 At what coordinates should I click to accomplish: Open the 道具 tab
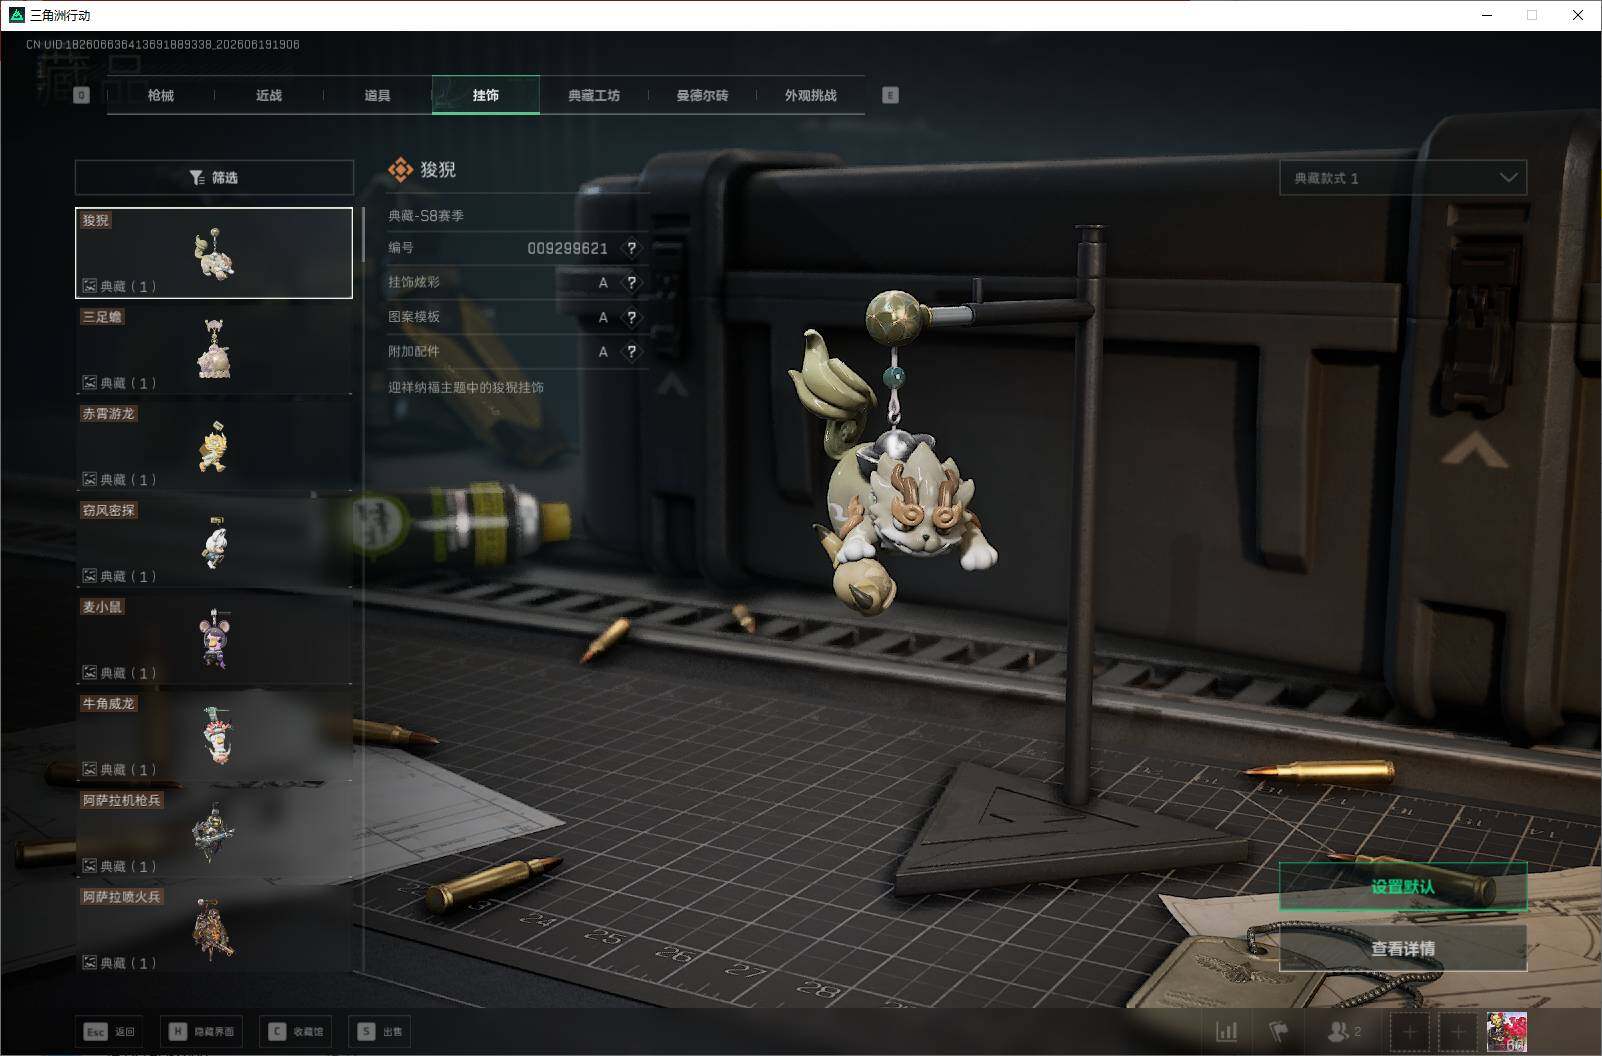(377, 95)
